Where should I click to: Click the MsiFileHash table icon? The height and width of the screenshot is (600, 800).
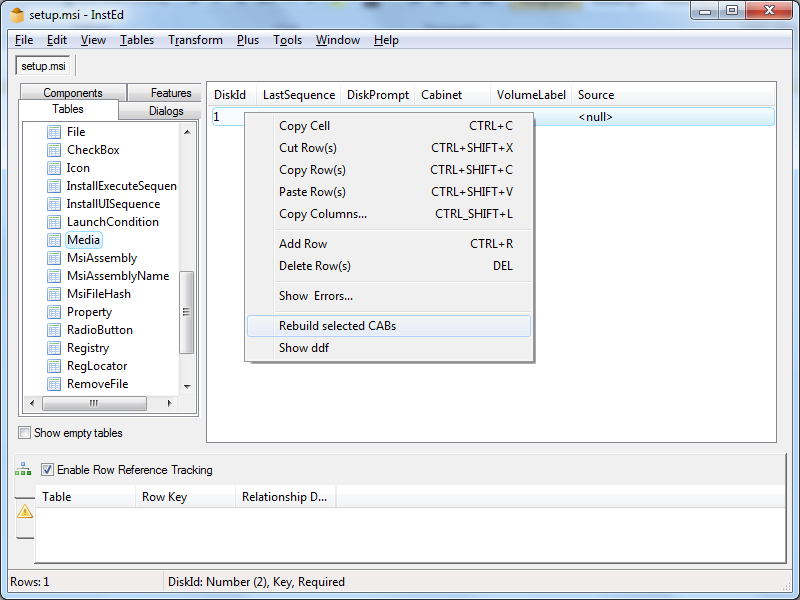coord(55,294)
